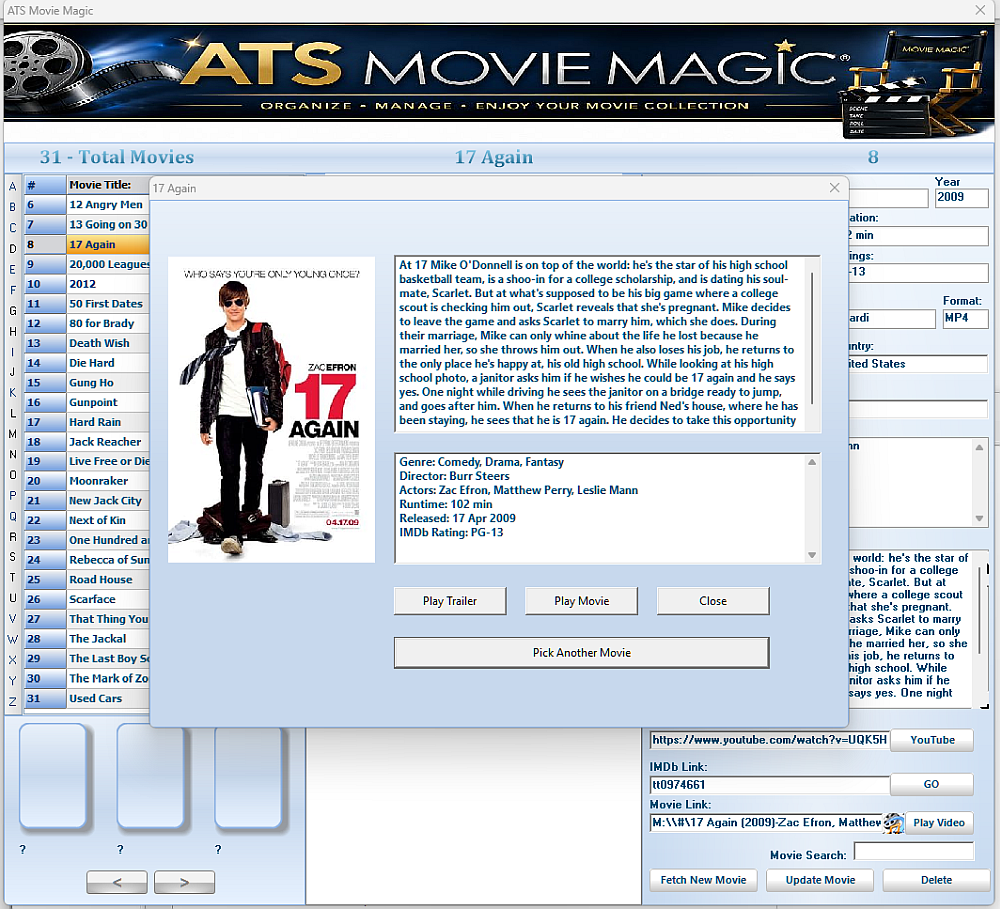
Task: Click the Play Video button
Action: [938, 823]
